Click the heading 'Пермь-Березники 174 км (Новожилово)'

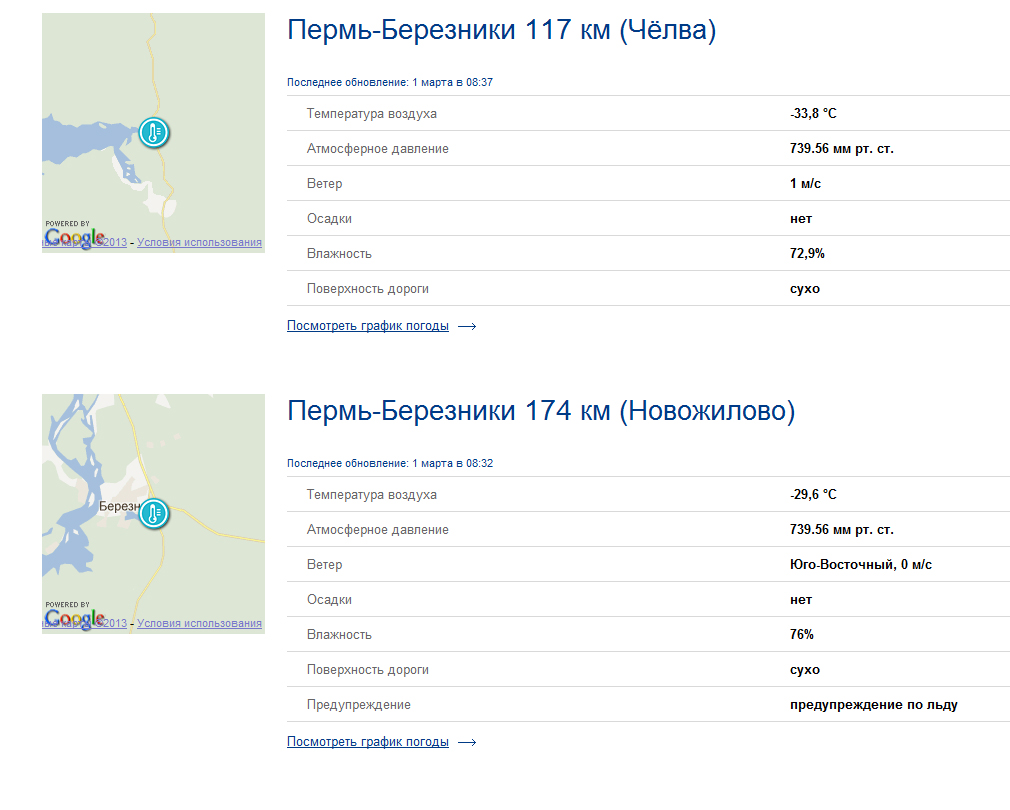(541, 411)
